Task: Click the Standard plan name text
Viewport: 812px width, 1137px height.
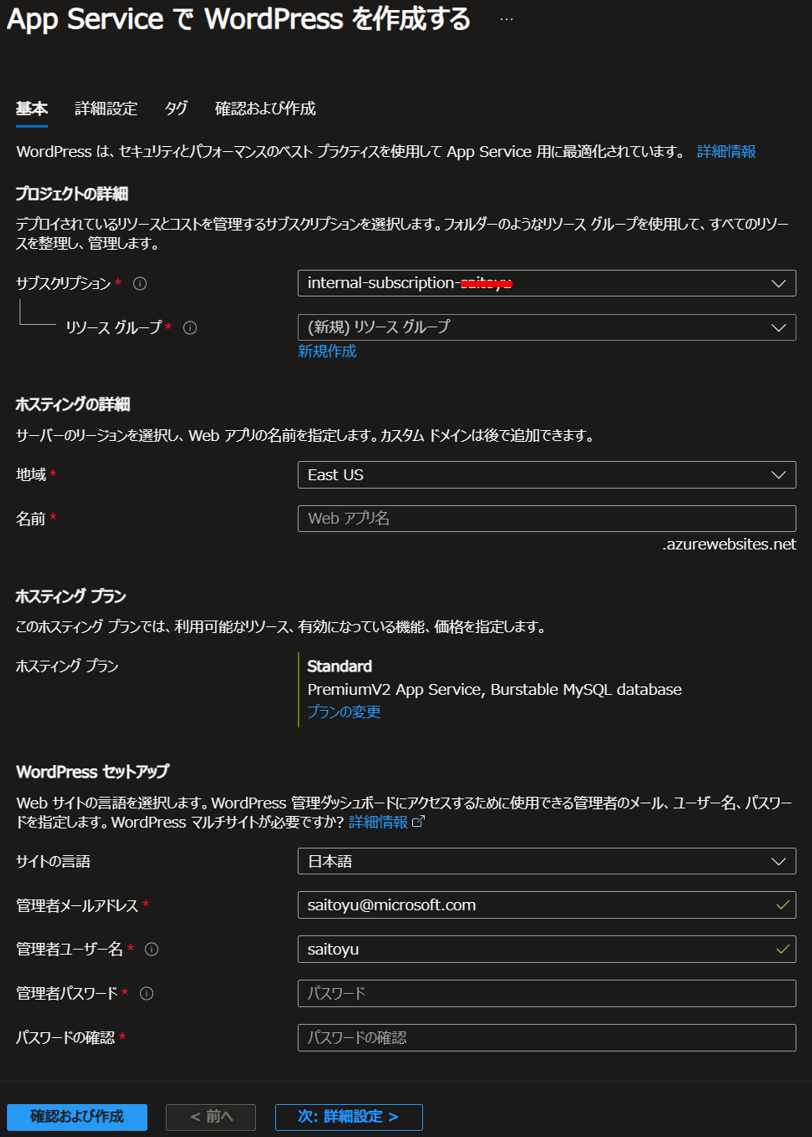Action: (x=339, y=666)
